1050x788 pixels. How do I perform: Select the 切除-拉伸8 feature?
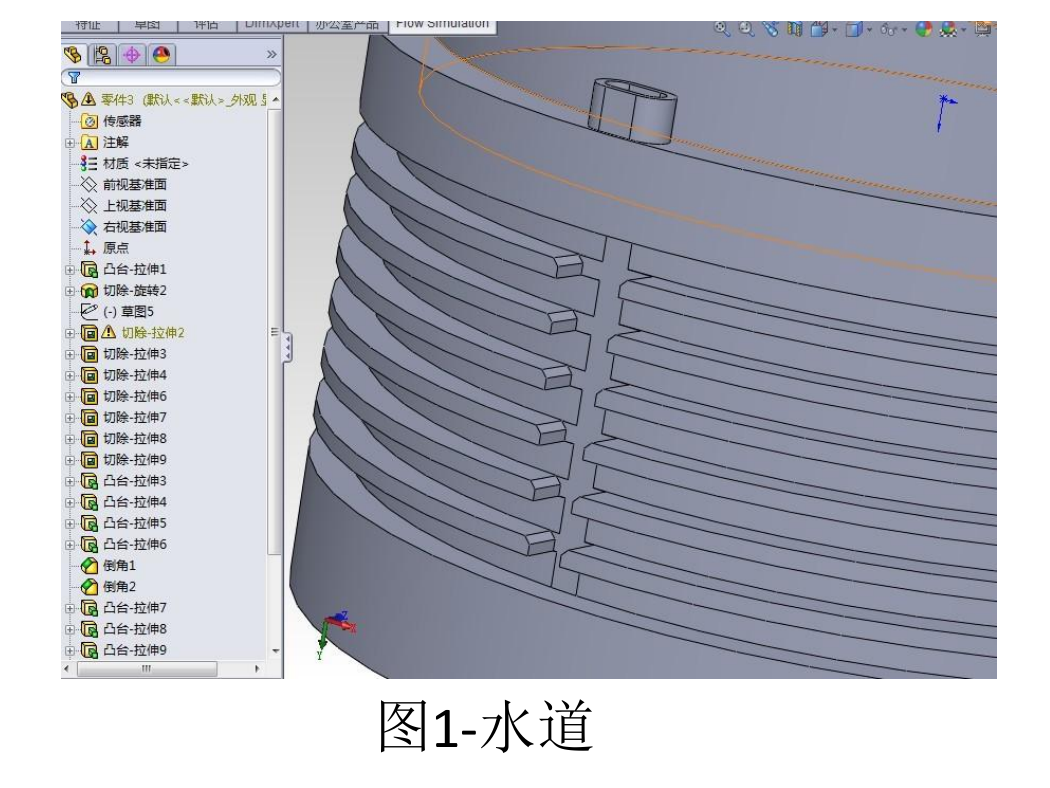pos(125,439)
